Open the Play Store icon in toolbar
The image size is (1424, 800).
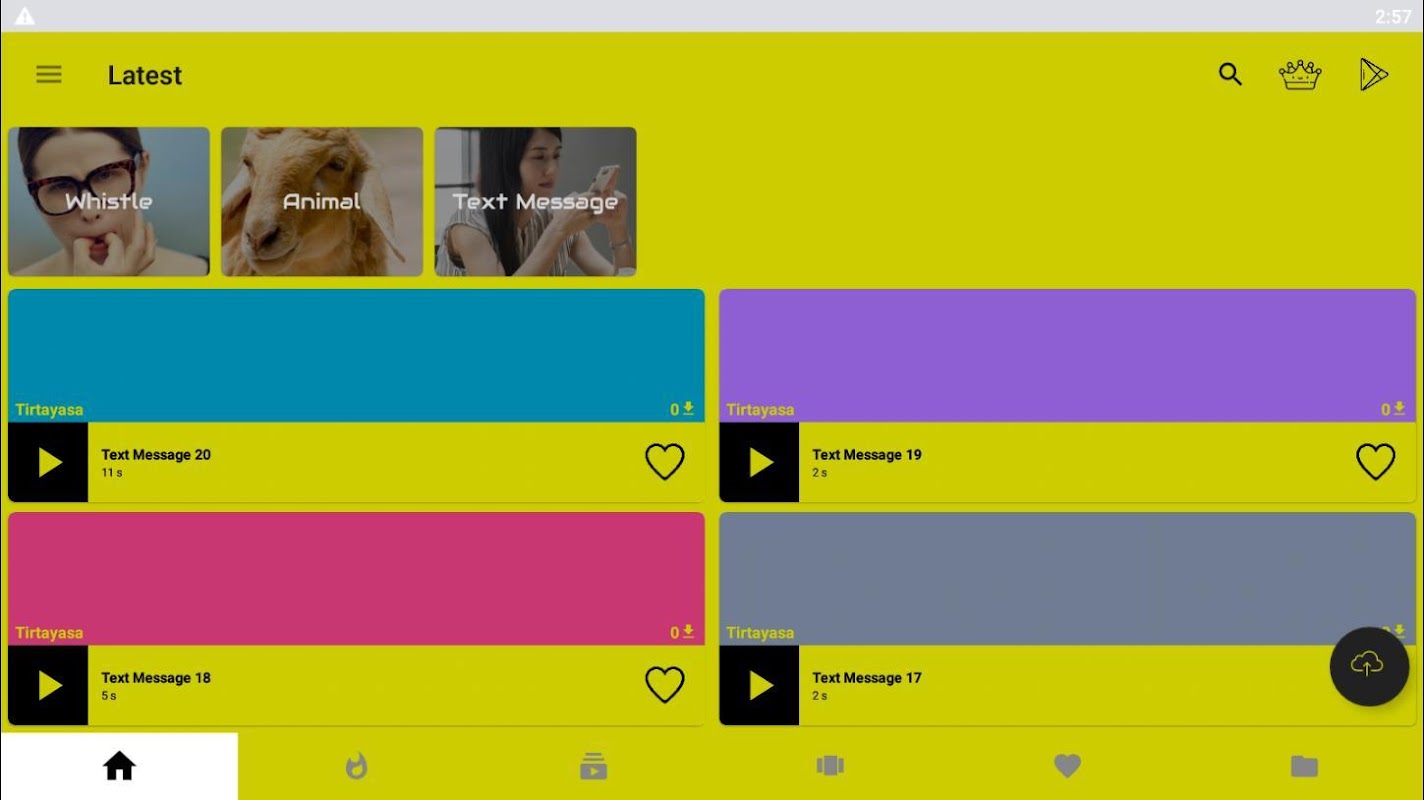(1373, 75)
